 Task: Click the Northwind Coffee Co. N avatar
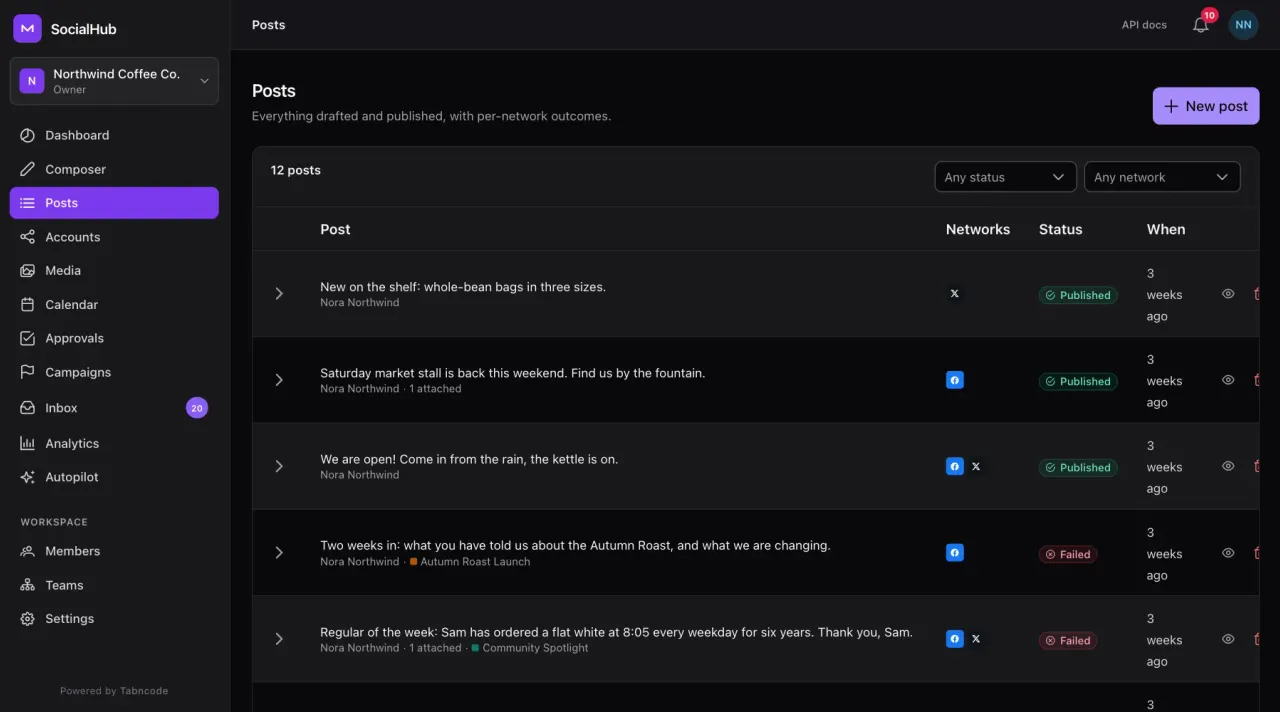pyautogui.click(x=32, y=81)
